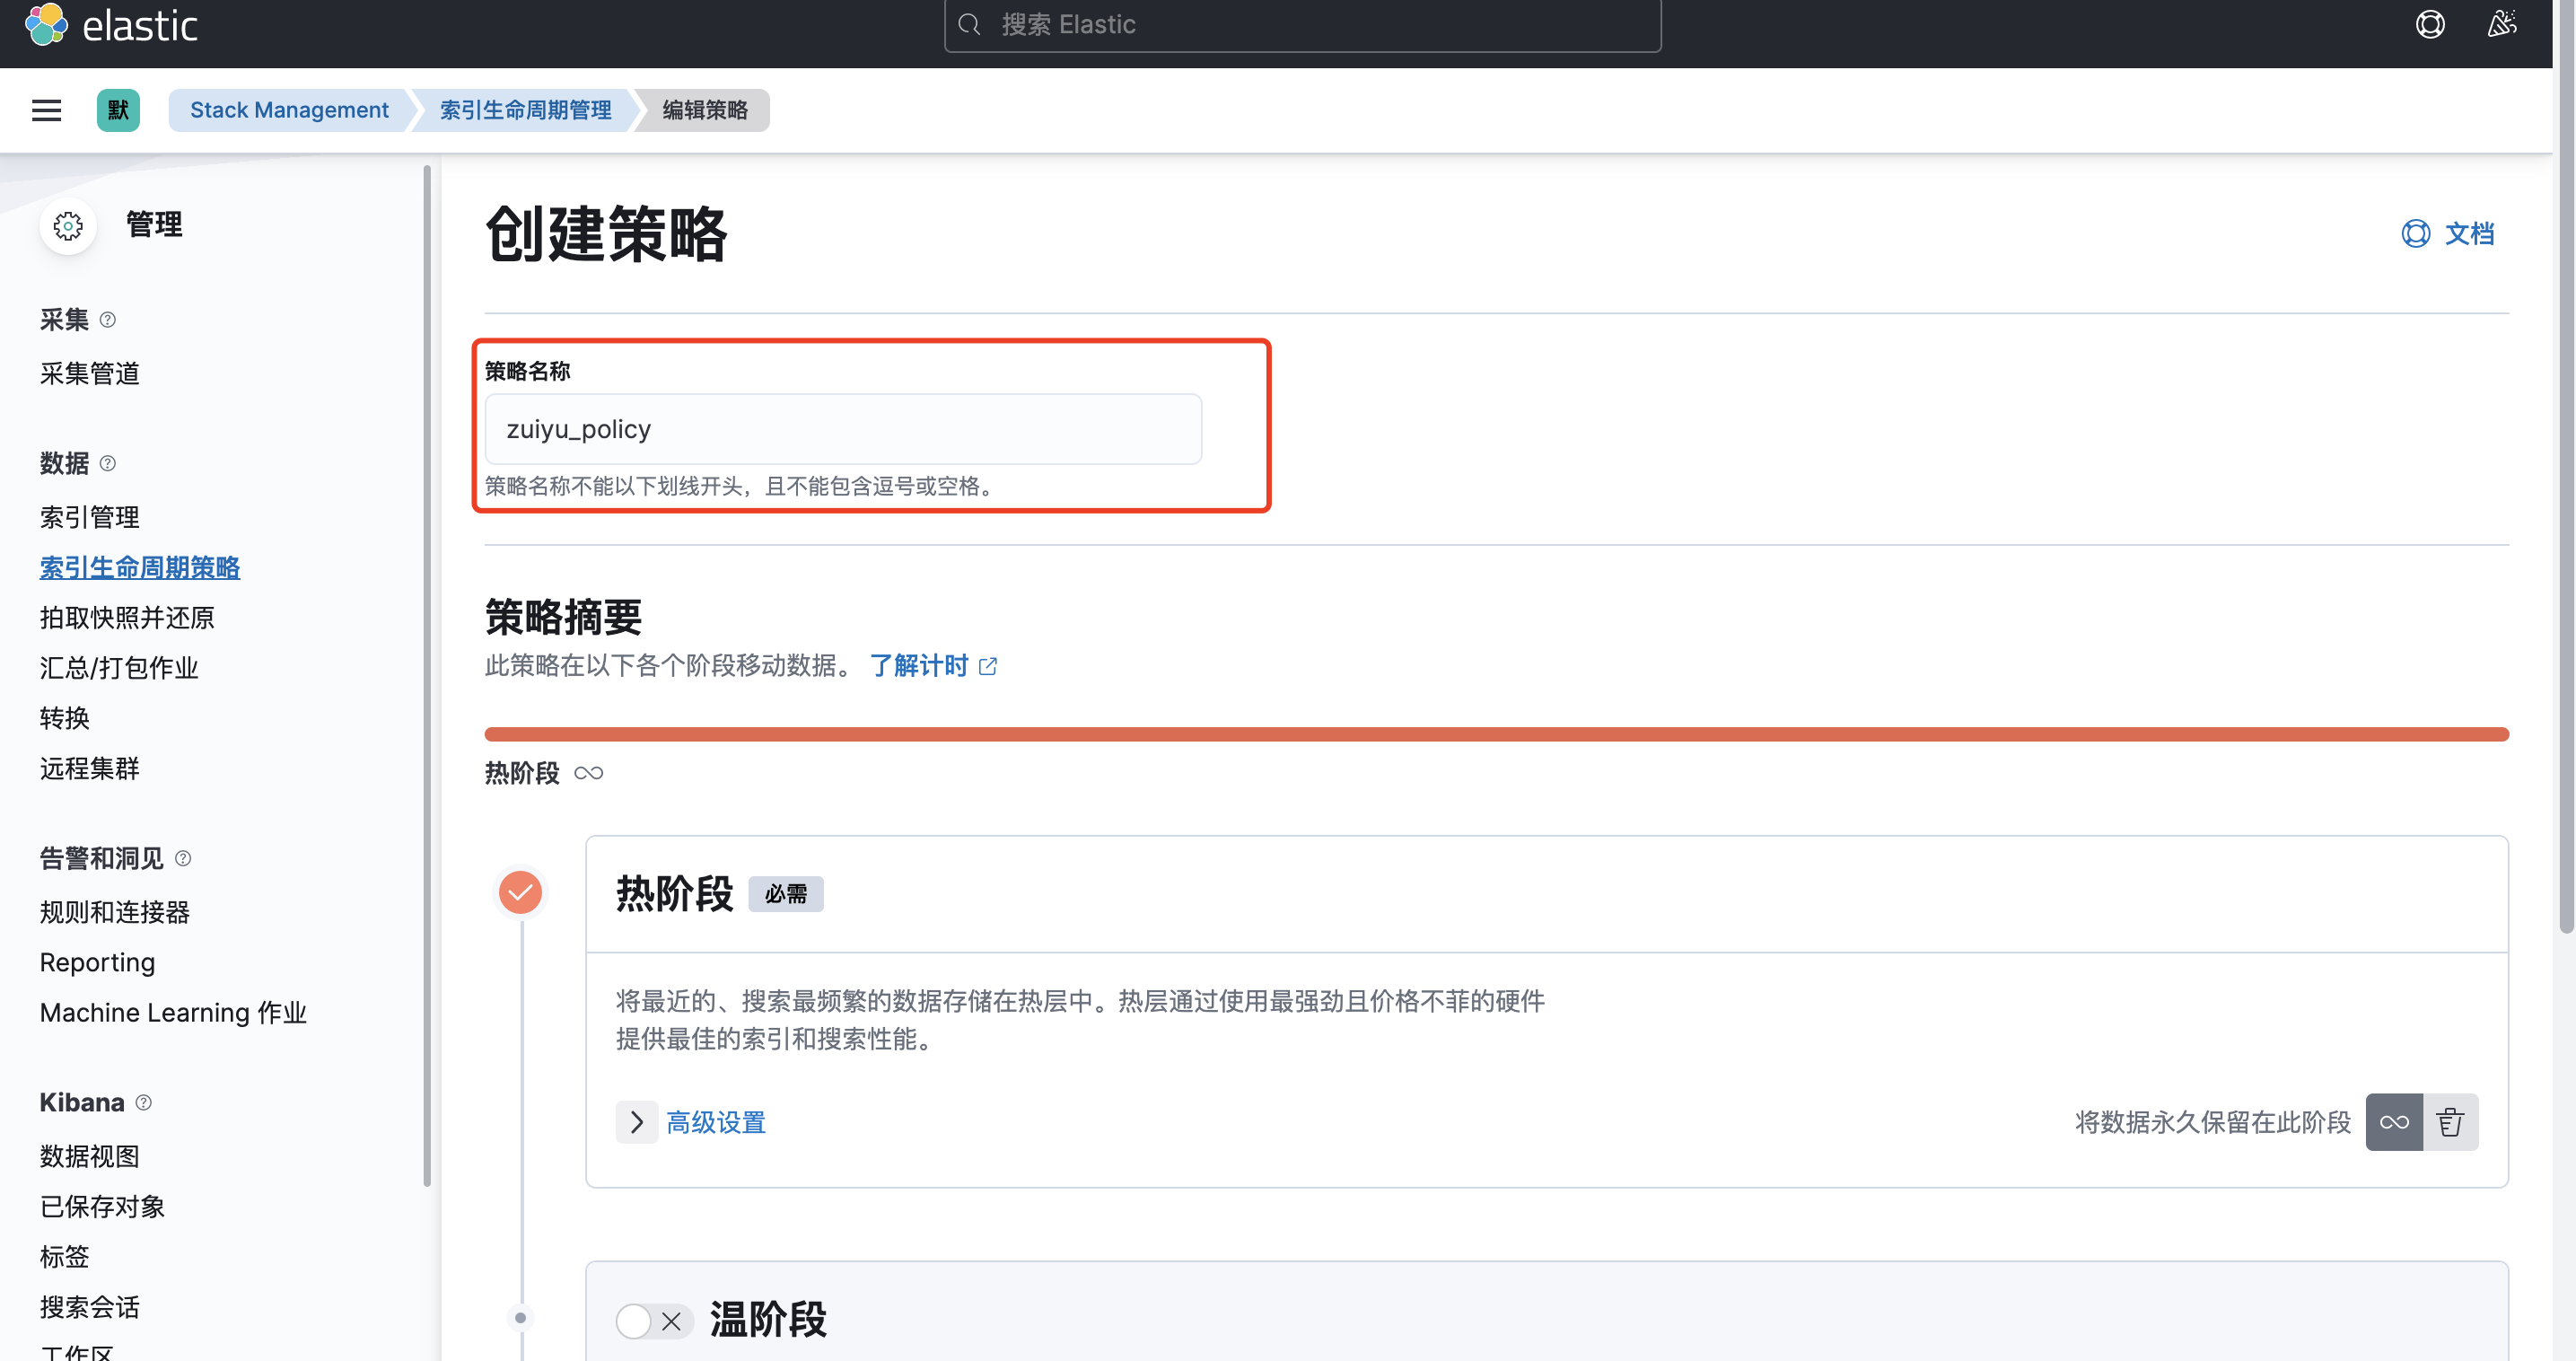Click the trash delete-after-phase button
Viewport: 2576px width, 1361px height.
click(2450, 1122)
